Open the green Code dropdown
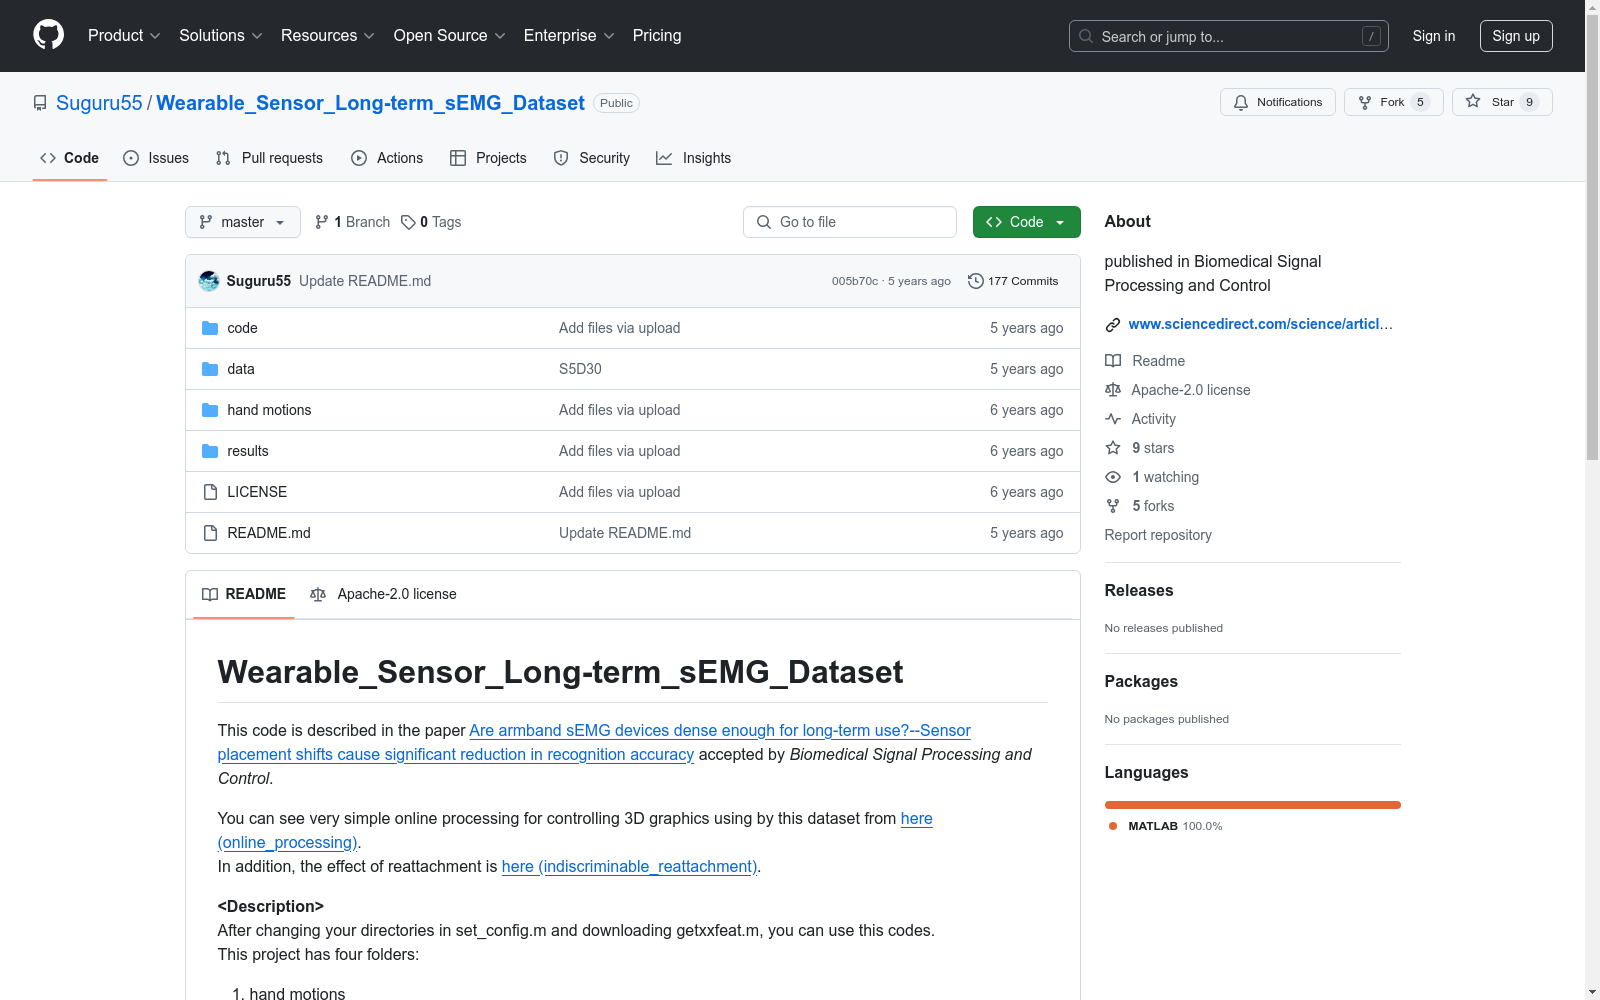Screen dimensions: 1600x1000 tap(1026, 222)
